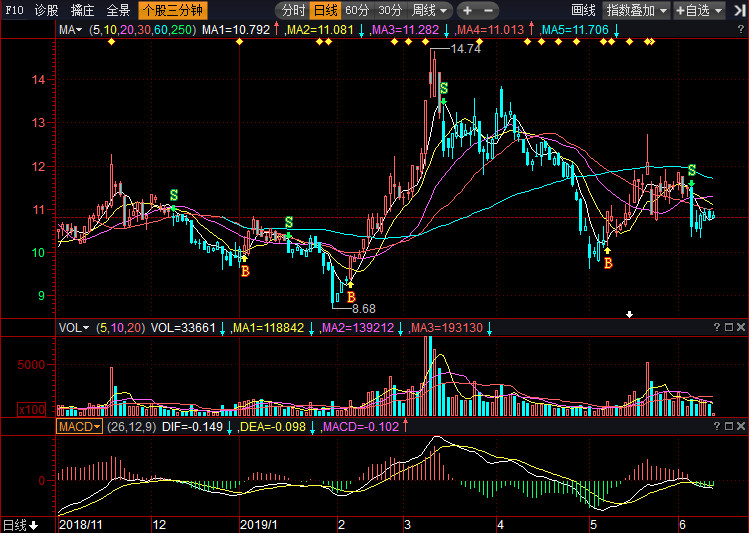
Task: Maximize the VOL indicator panel
Action: point(728,327)
